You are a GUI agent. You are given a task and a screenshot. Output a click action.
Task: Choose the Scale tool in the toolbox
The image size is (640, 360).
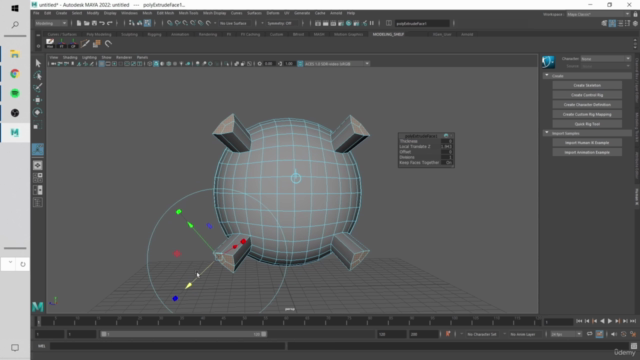click(x=38, y=125)
